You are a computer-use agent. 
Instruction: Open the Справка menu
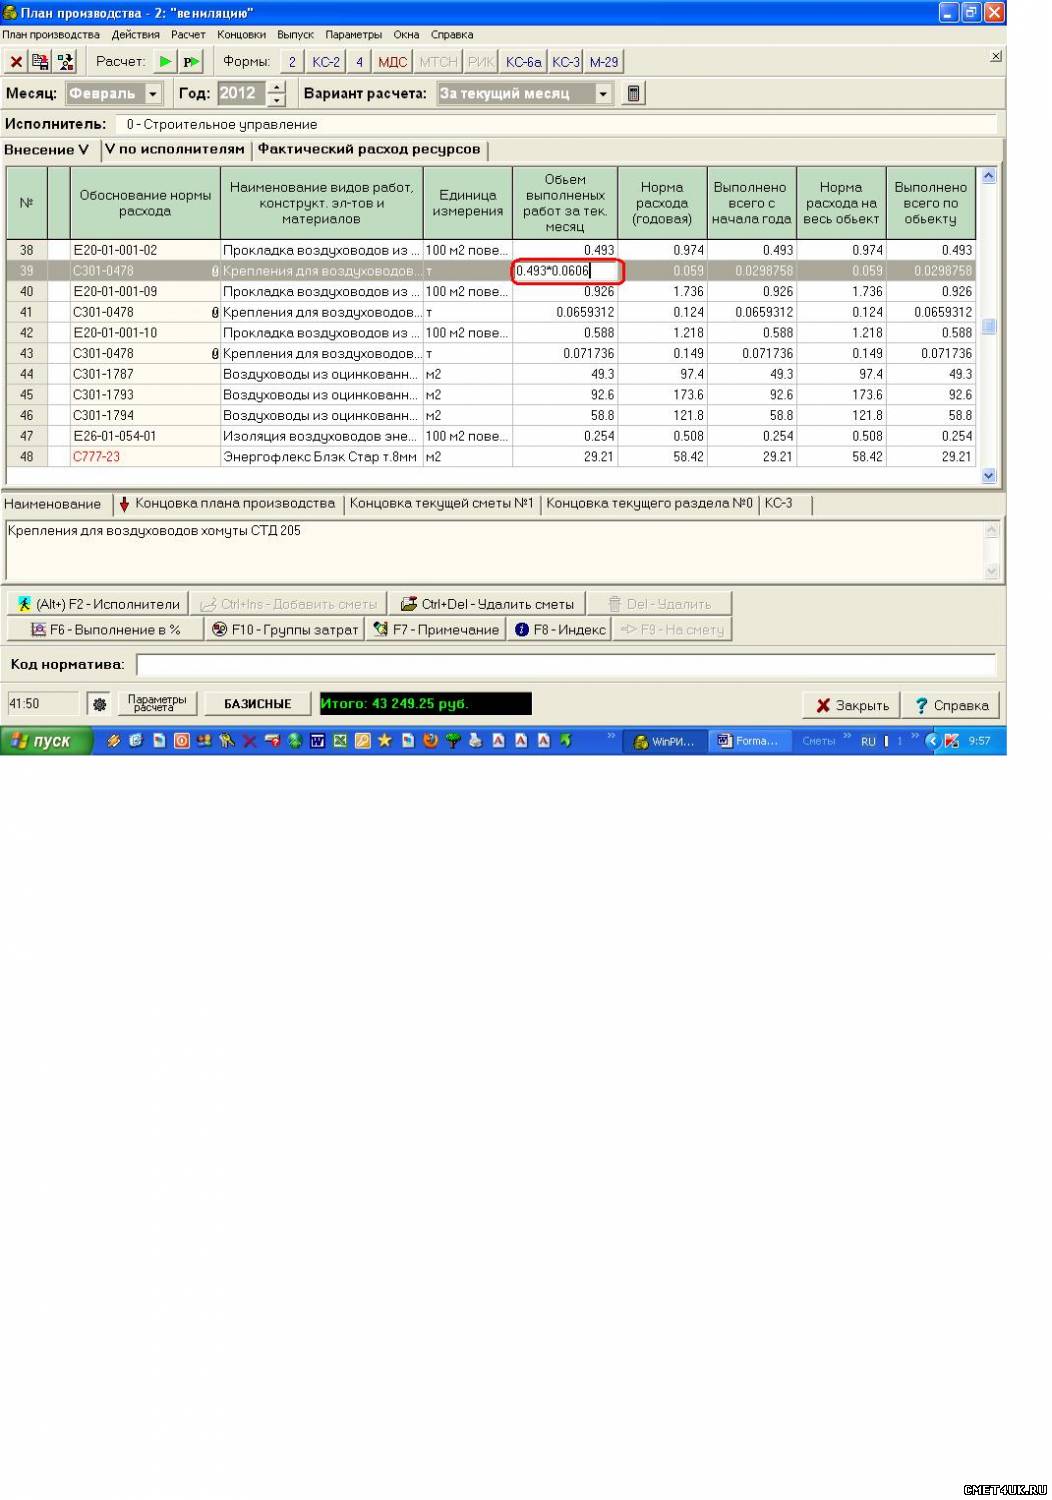pos(452,34)
